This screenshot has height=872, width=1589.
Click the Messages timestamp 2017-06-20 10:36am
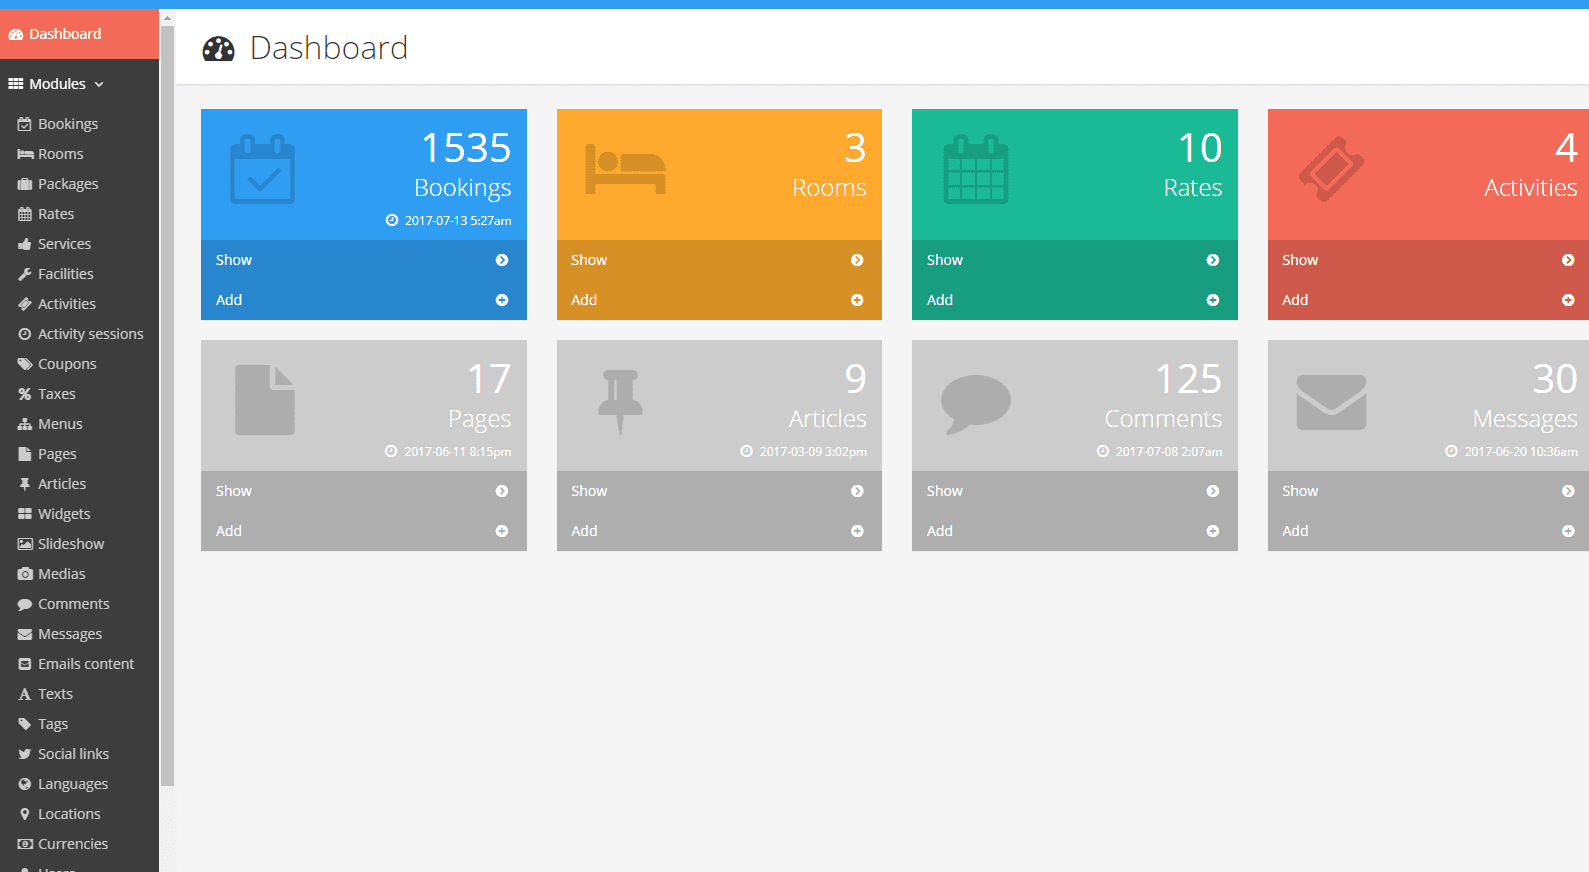point(1521,452)
